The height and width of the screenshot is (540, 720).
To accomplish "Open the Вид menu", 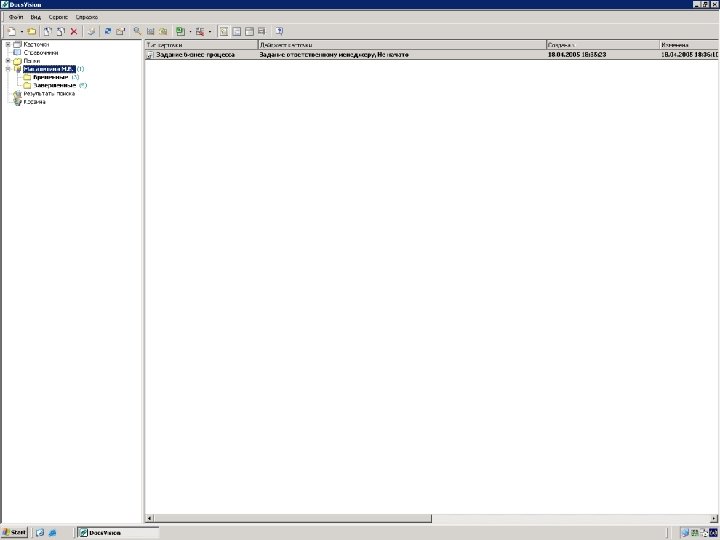I will coord(36,17).
